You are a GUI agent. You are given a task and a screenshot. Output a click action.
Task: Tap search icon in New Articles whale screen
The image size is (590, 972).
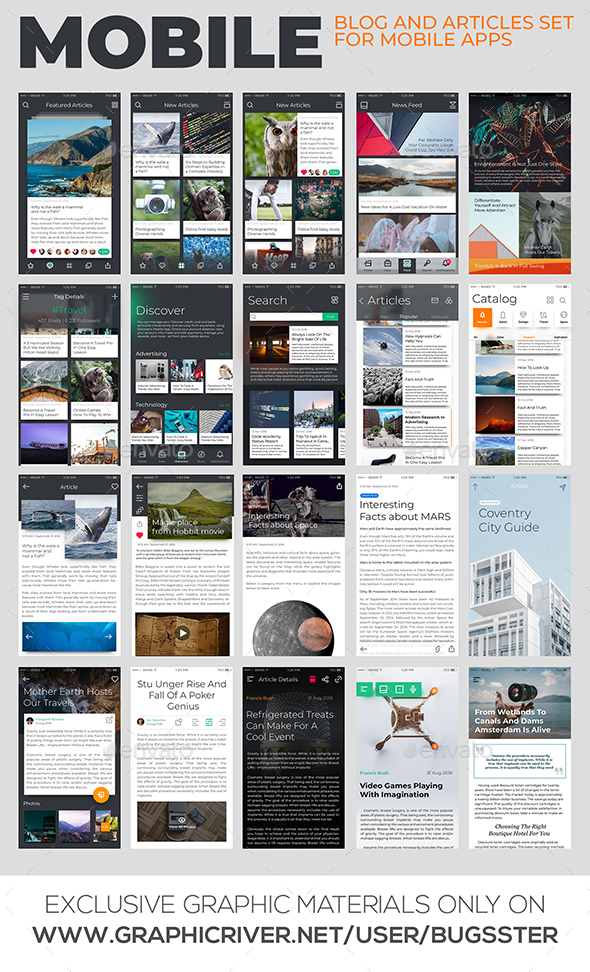138,105
